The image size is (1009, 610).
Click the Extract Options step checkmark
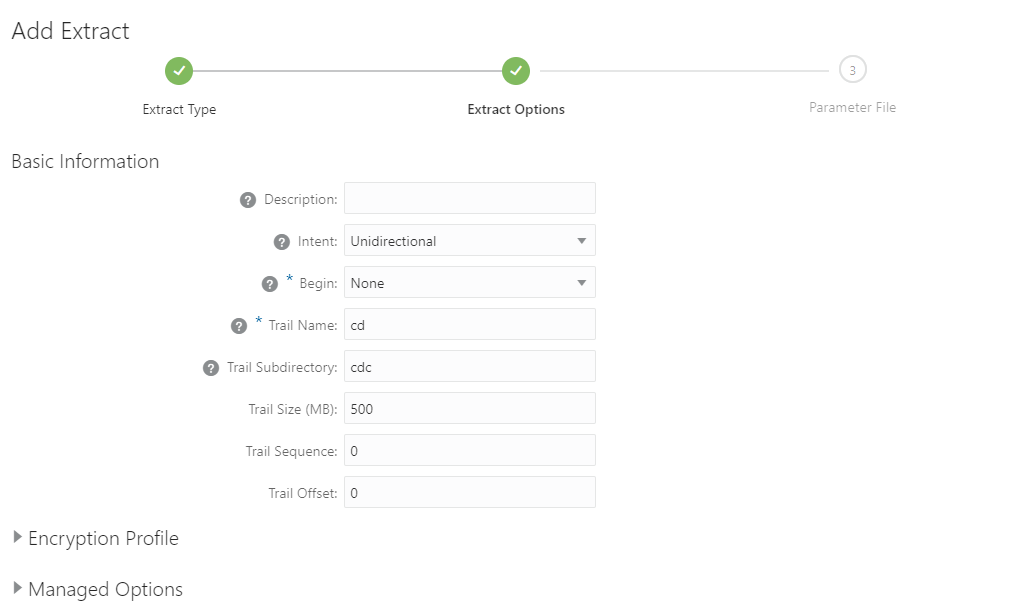[x=516, y=71]
